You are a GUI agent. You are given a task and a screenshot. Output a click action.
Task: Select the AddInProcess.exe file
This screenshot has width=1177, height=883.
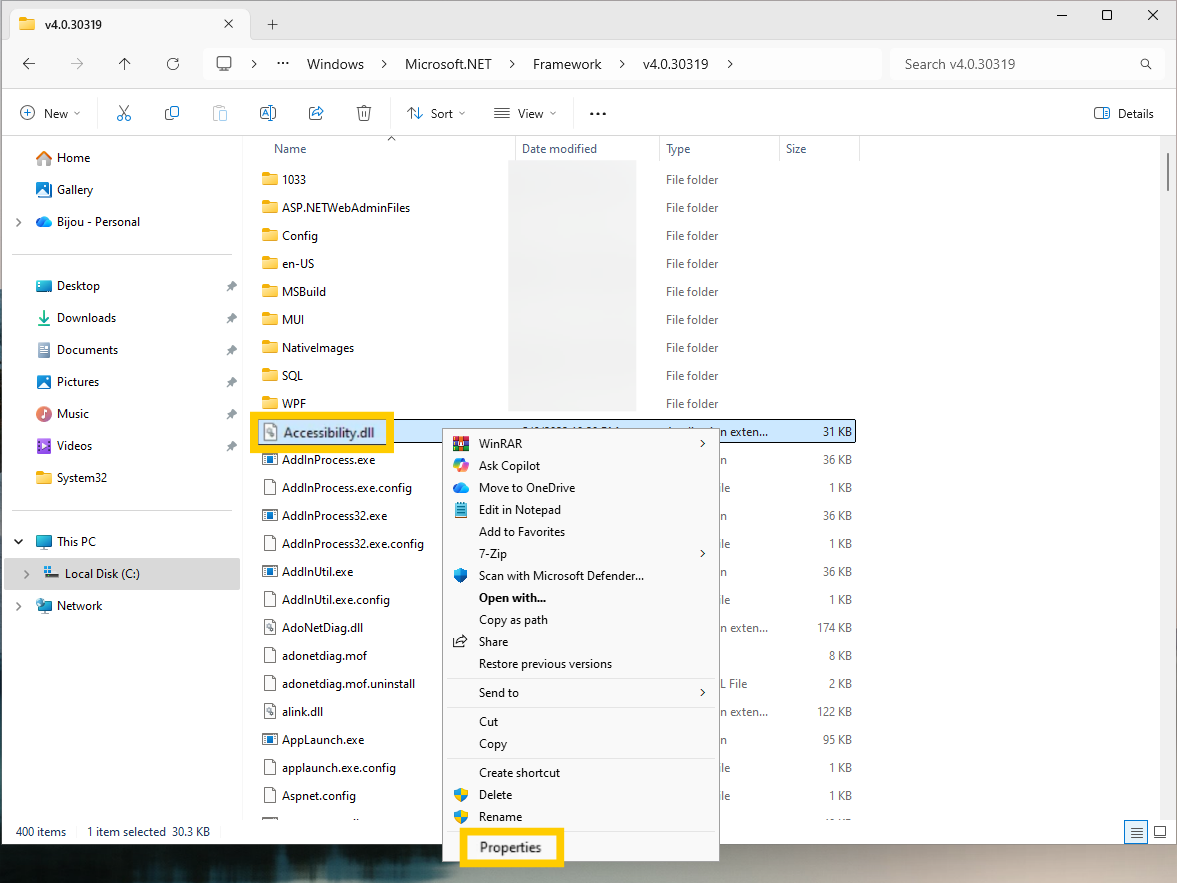tap(329, 460)
